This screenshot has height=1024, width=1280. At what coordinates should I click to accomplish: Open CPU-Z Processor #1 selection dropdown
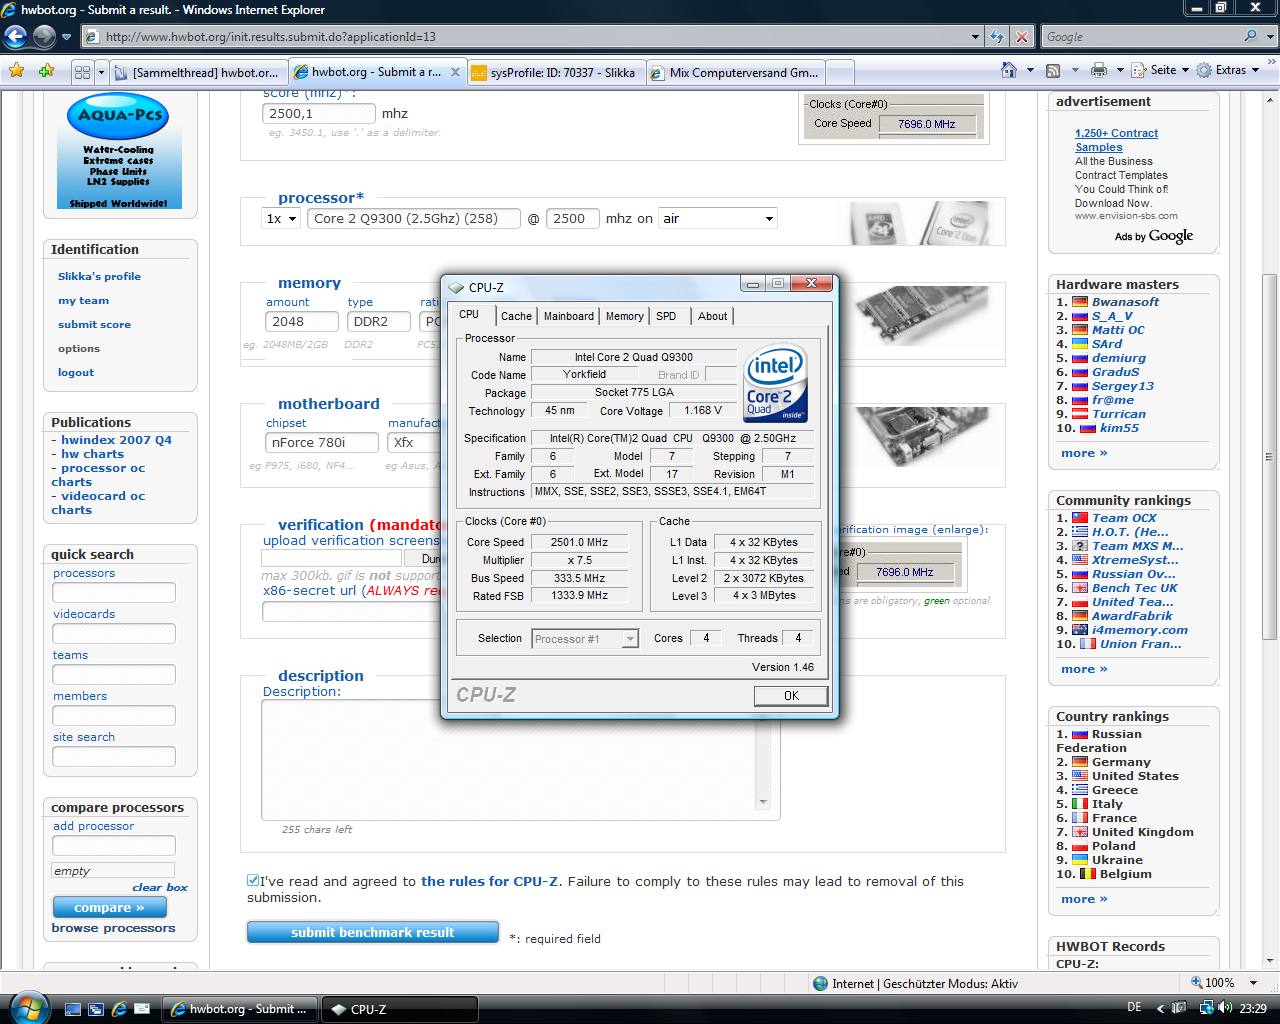click(x=585, y=638)
